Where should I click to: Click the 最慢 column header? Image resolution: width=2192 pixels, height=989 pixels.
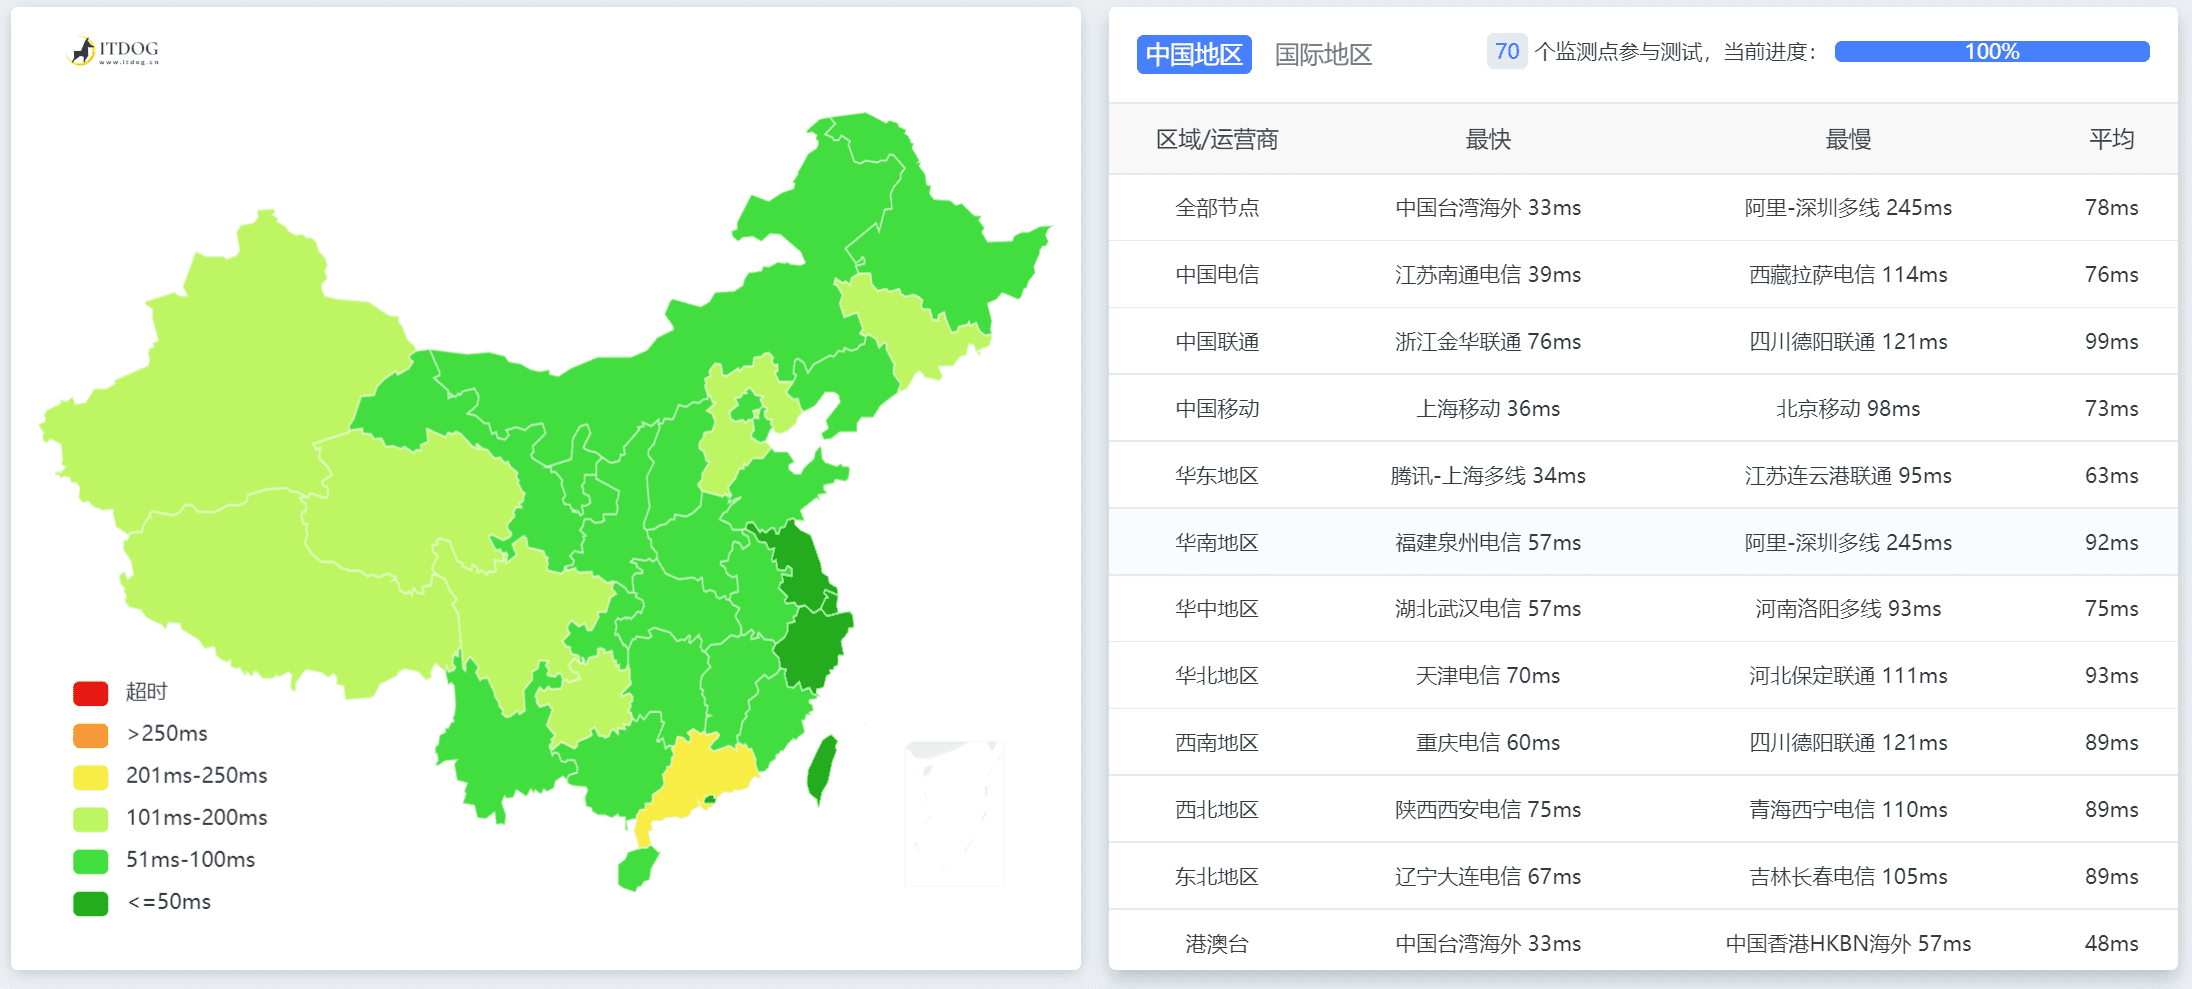1847,140
